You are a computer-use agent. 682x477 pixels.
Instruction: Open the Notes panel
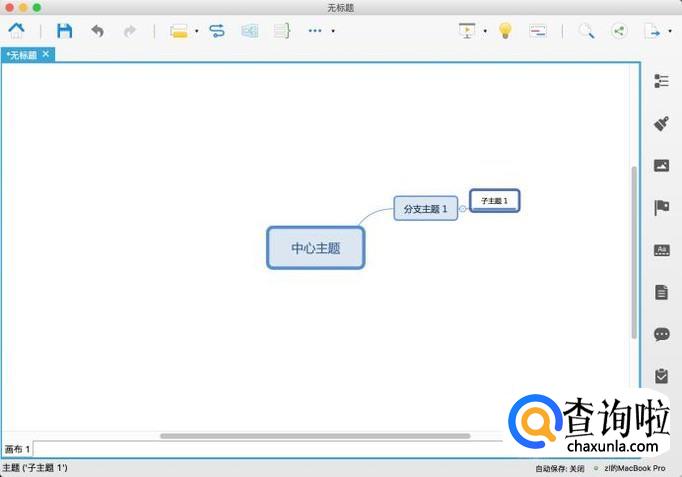tap(661, 292)
